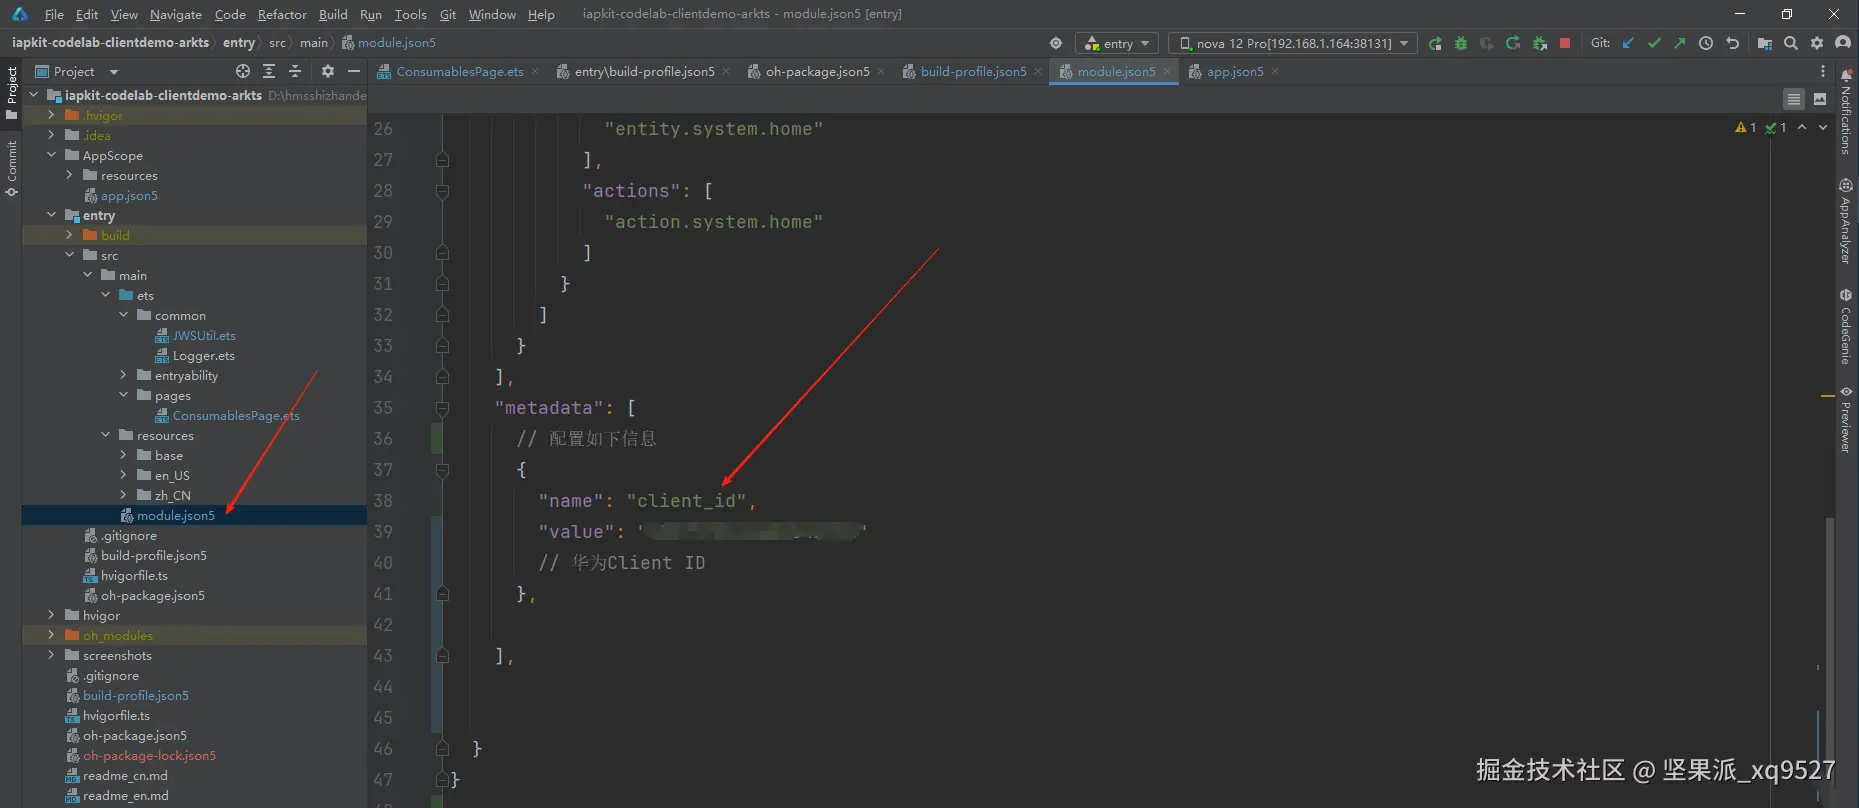Click Expand All icon in Project panel
This screenshot has height=808, width=1859.
269,71
